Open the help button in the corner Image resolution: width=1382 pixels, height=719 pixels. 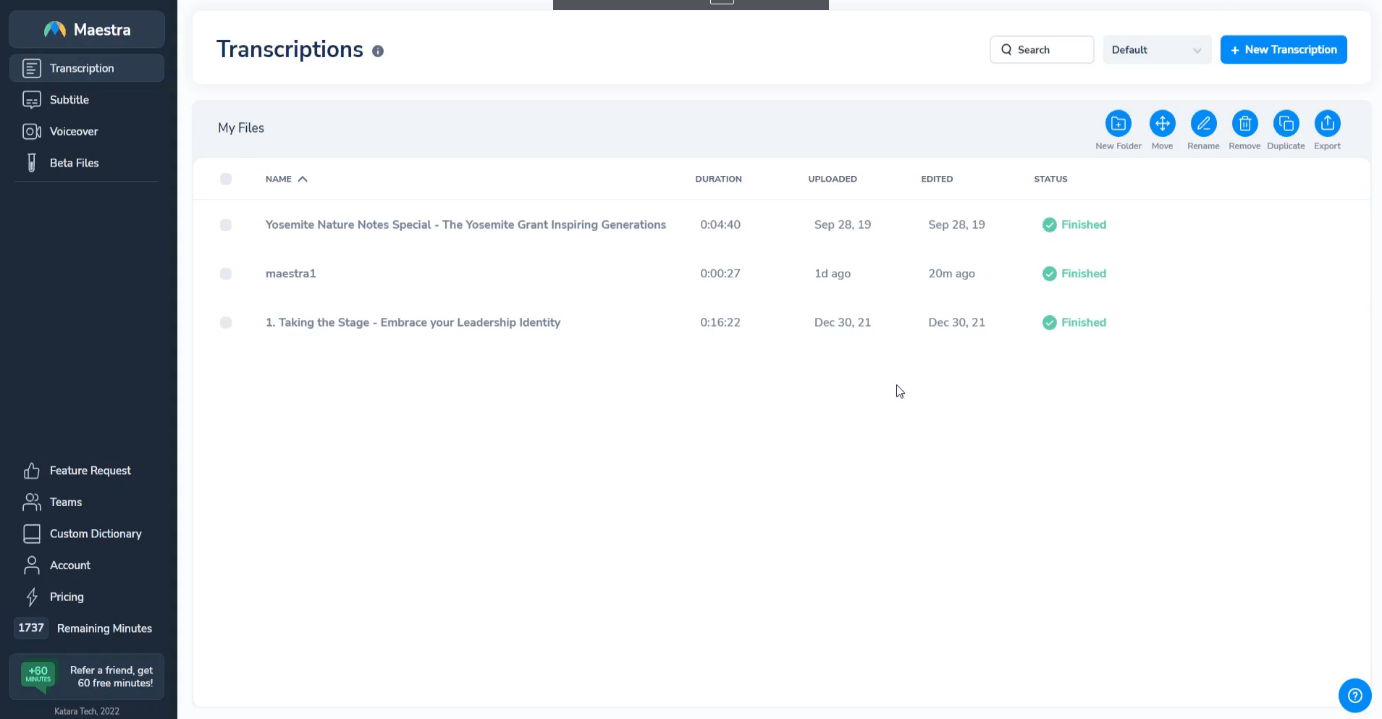click(1354, 695)
